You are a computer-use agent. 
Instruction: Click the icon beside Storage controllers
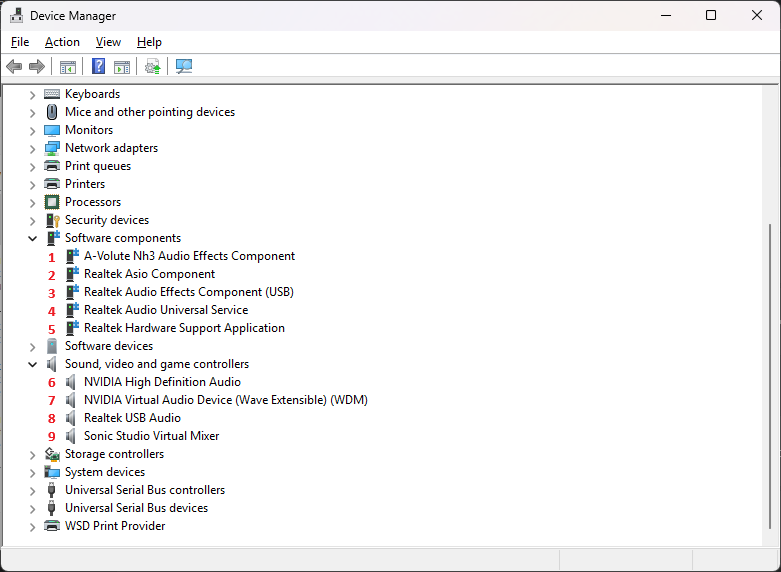[52, 454]
